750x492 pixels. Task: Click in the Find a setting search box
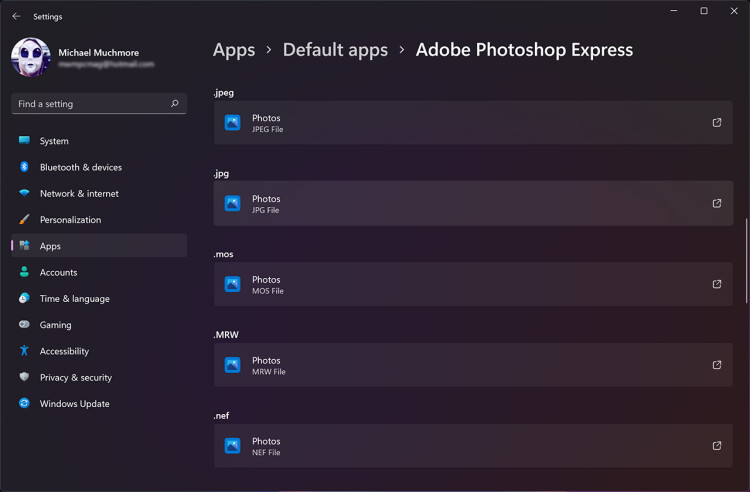90,104
